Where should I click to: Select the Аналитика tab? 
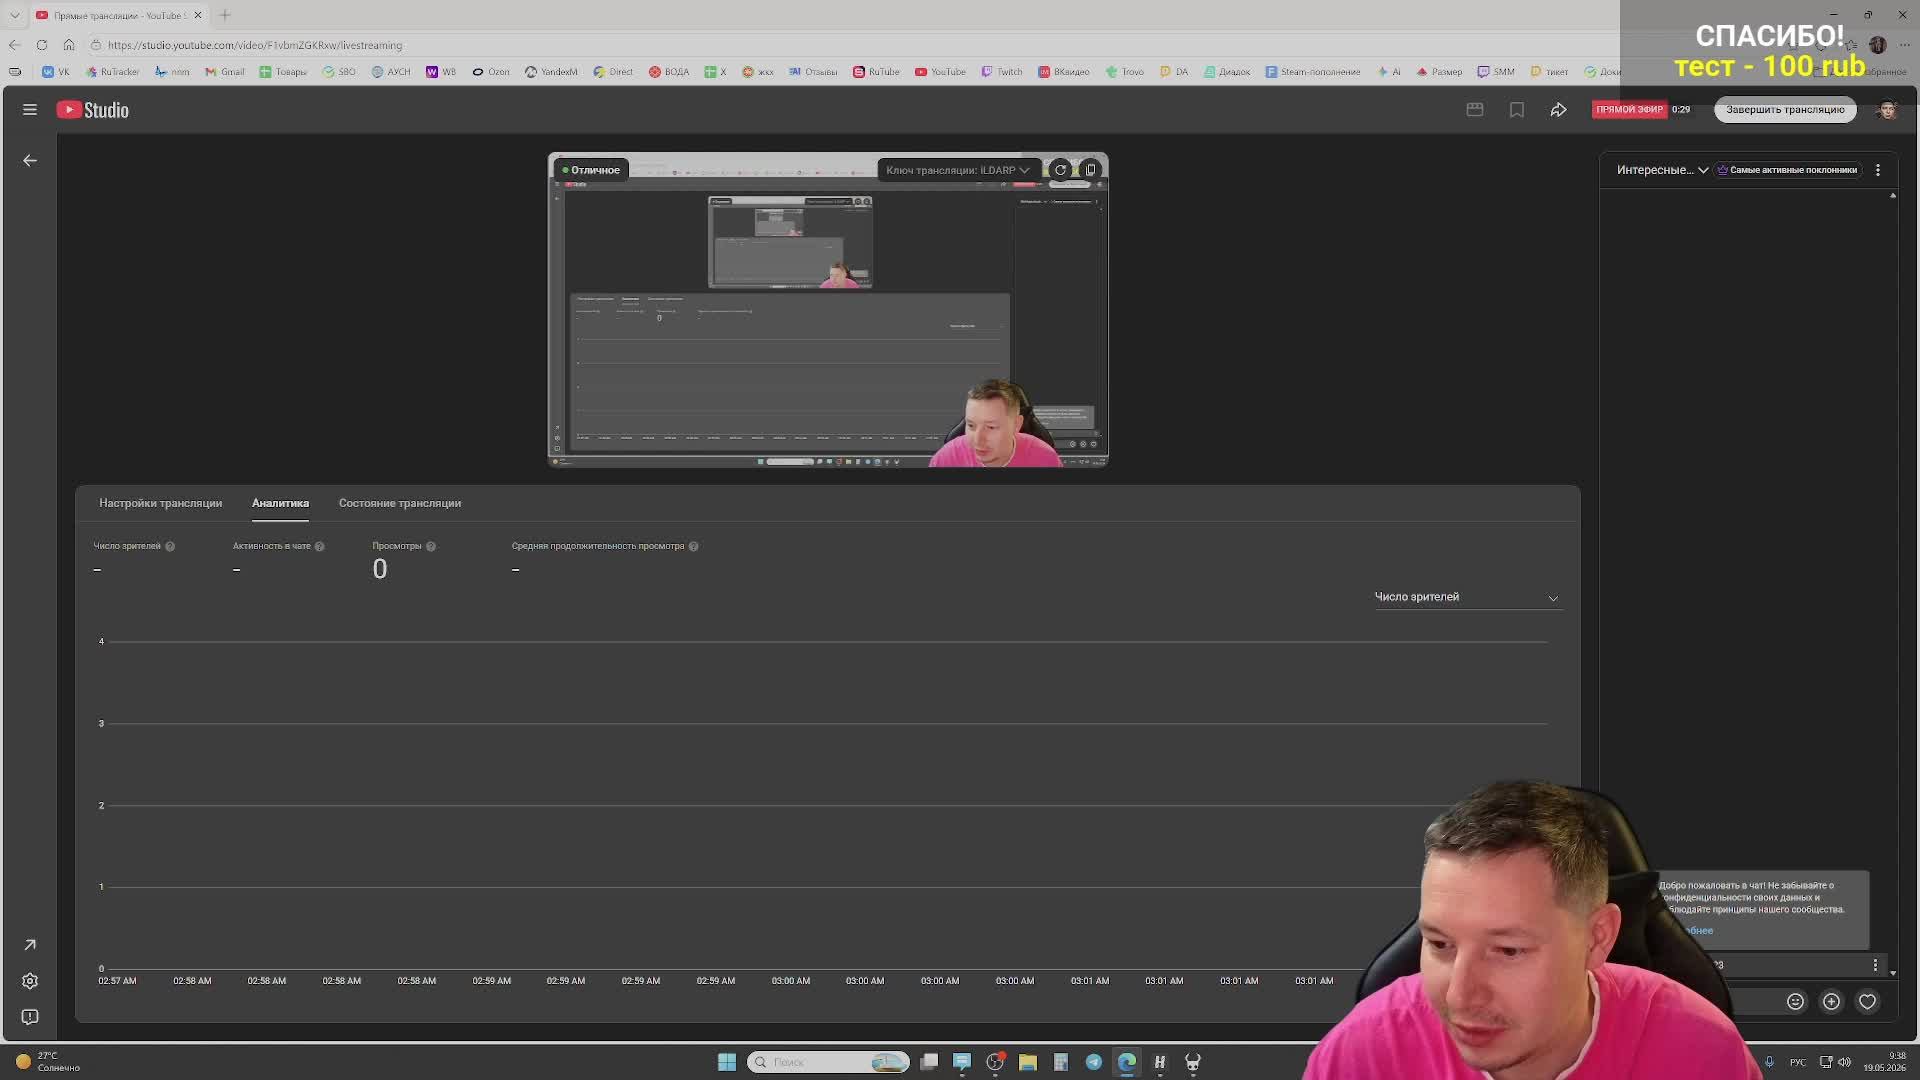coord(280,503)
